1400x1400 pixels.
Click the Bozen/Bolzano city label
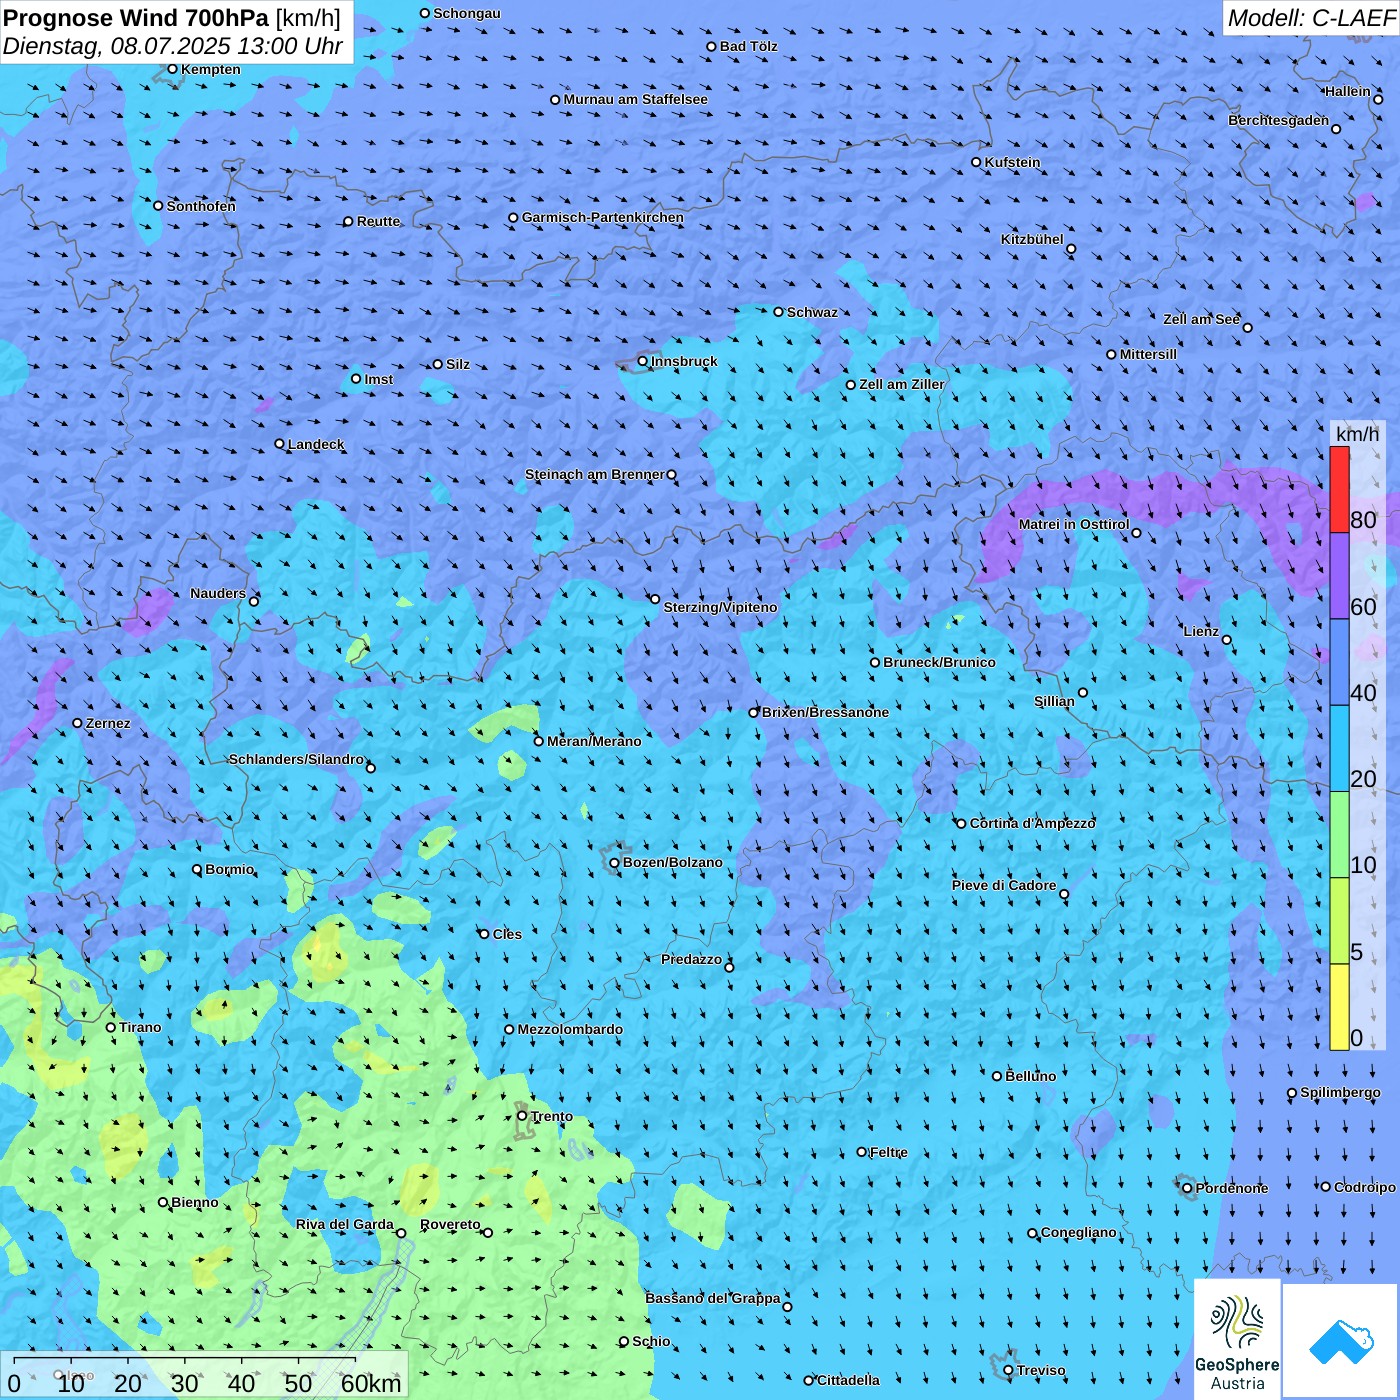[672, 862]
